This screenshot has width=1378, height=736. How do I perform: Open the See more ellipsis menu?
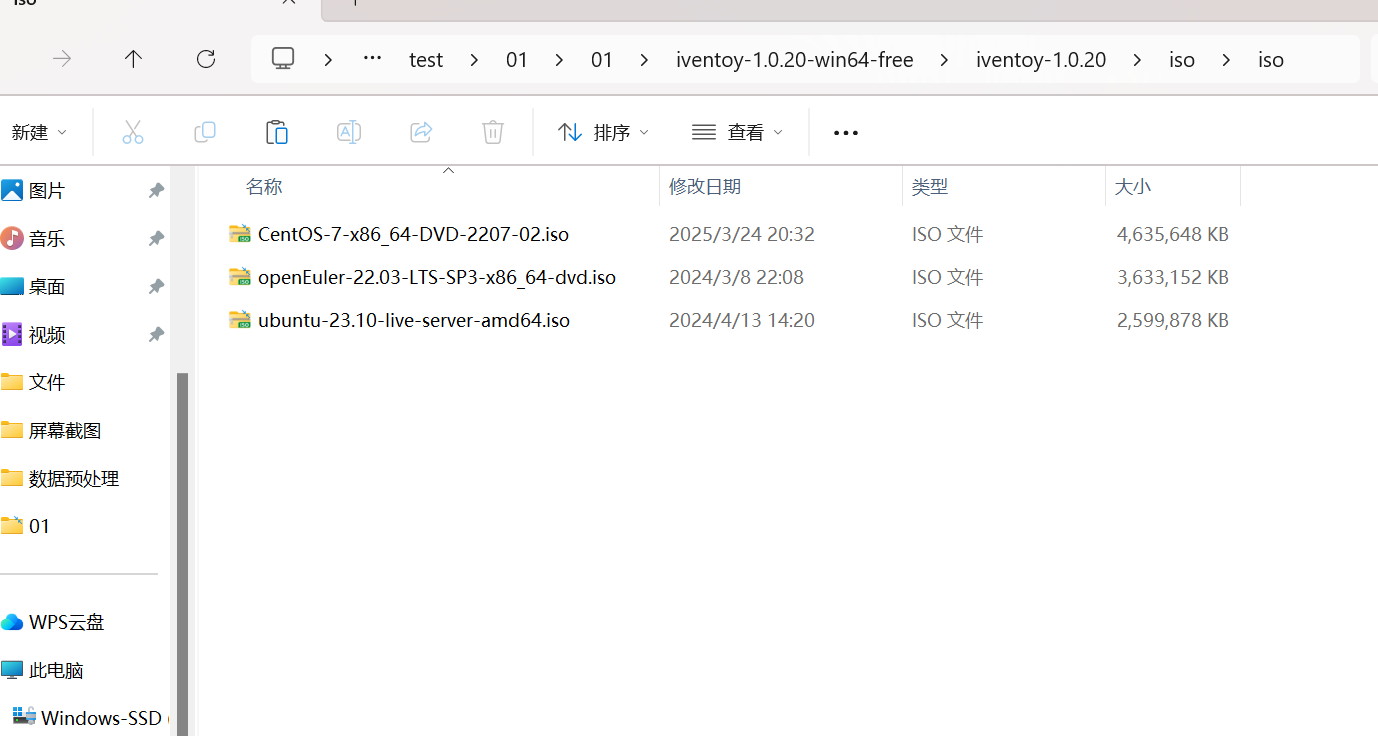click(x=846, y=133)
